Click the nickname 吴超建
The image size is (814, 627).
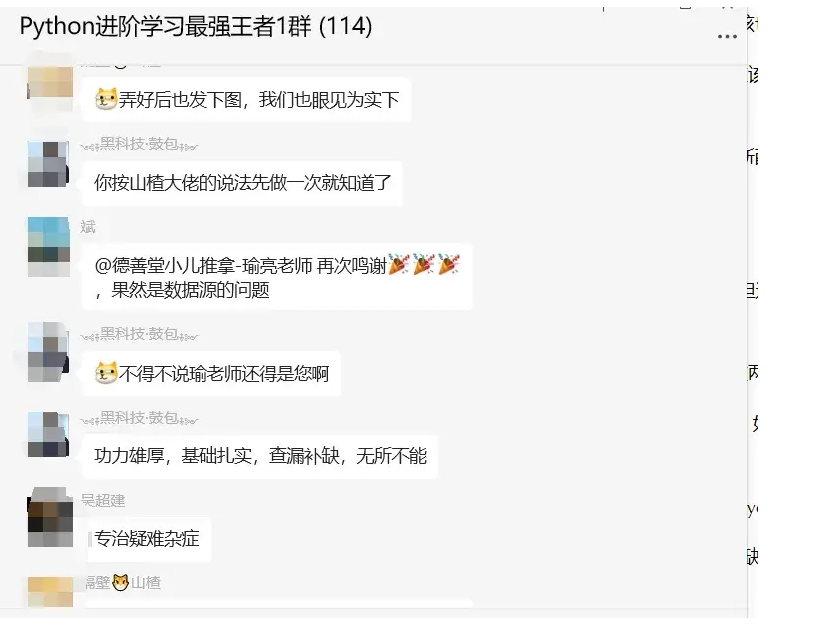103,500
